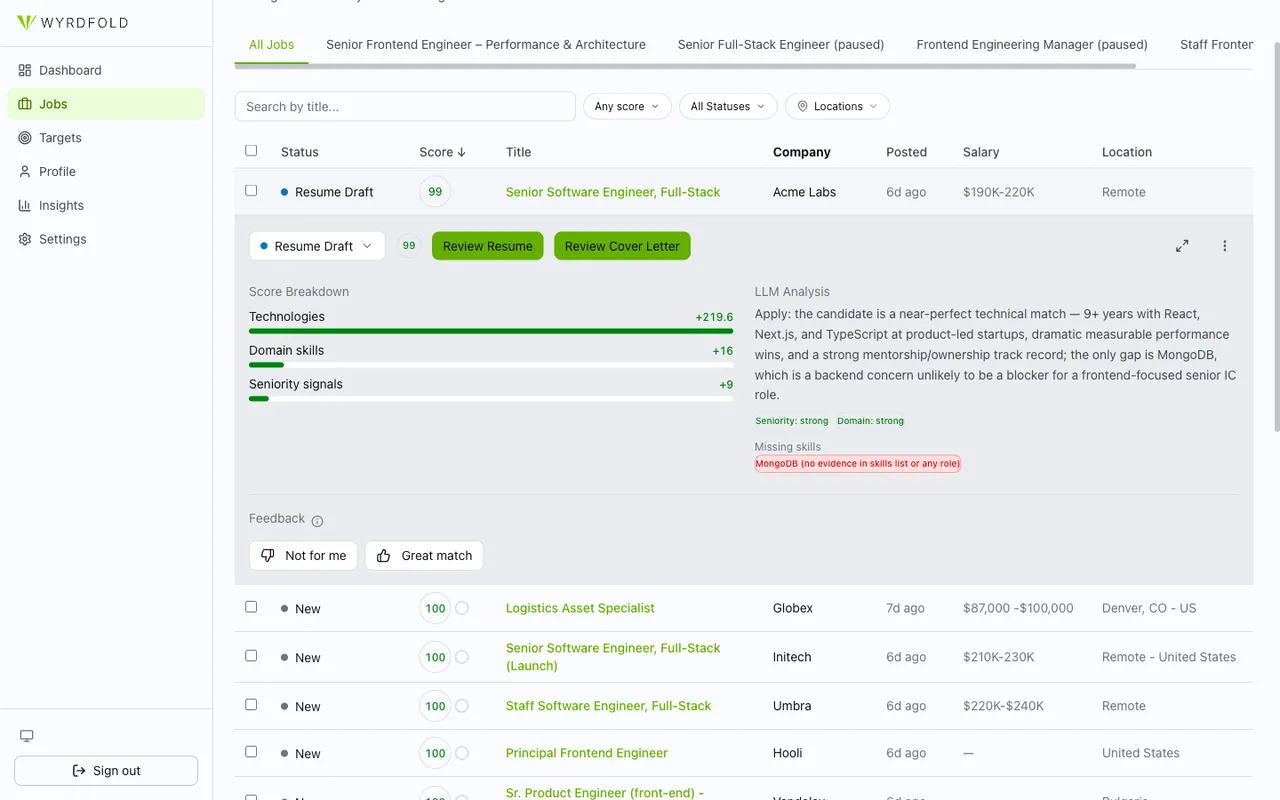Click the Location column header
This screenshot has width=1280, height=800.
(1127, 152)
